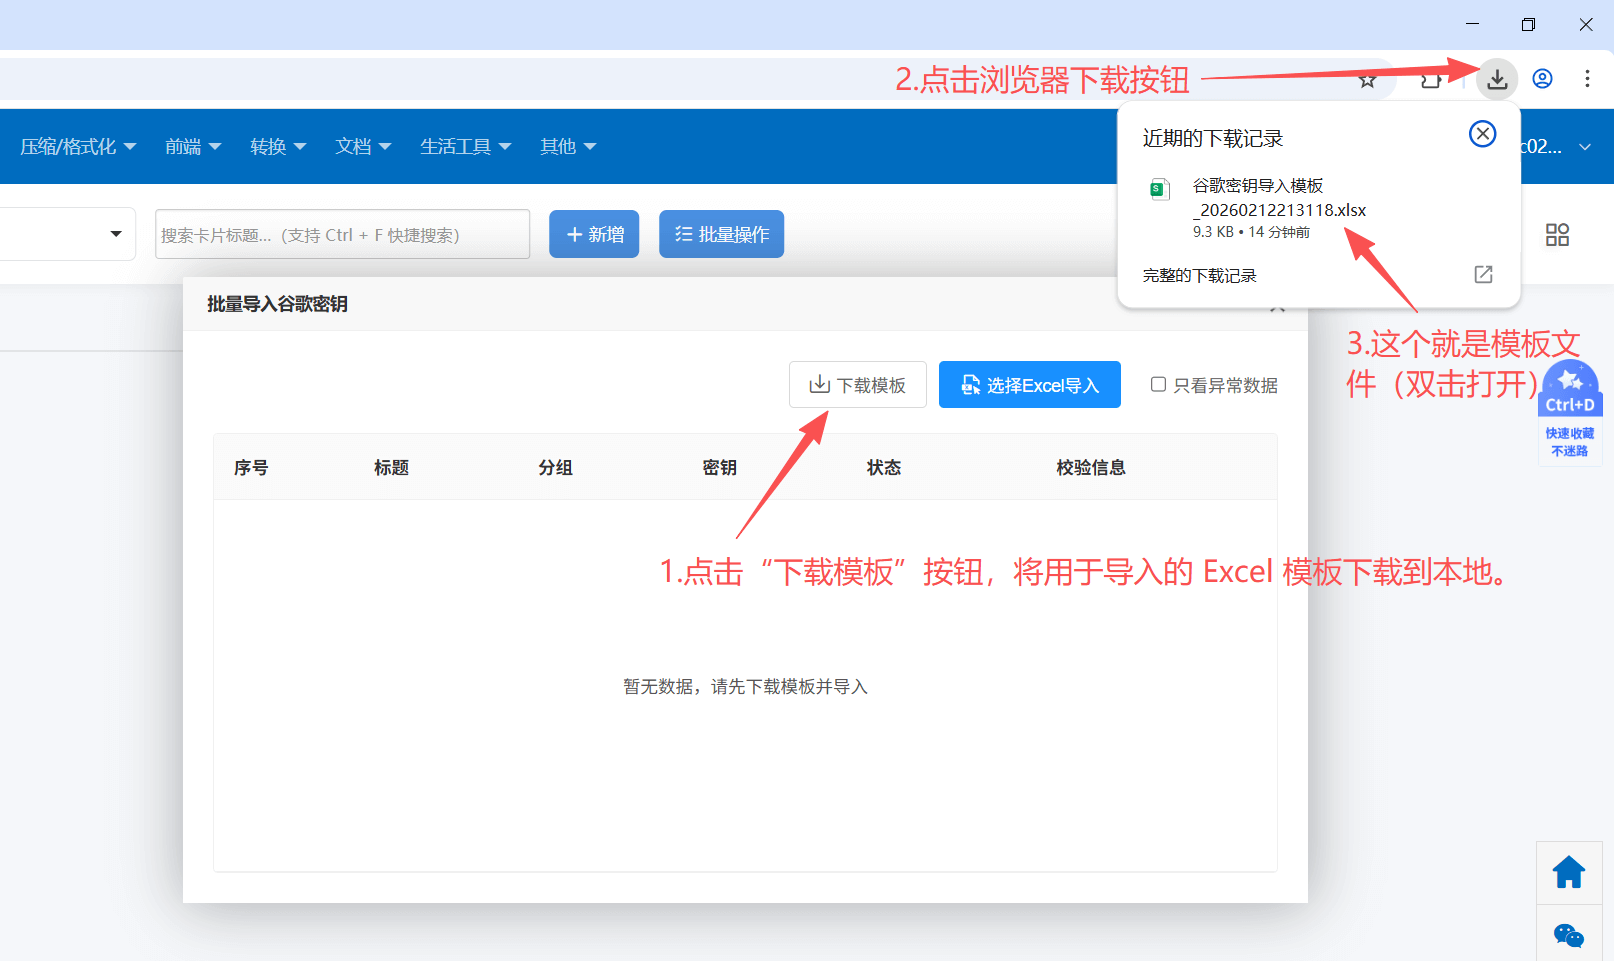1614x961 pixels.
Task: Open the downloaded xlsx file's Excel icon
Action: 1158,188
